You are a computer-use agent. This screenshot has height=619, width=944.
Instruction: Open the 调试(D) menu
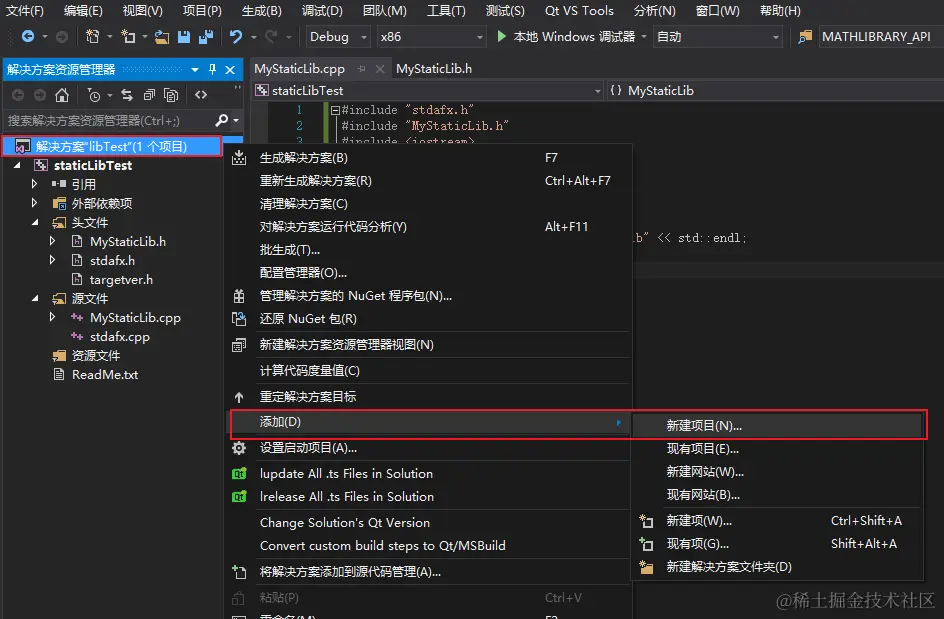[322, 11]
